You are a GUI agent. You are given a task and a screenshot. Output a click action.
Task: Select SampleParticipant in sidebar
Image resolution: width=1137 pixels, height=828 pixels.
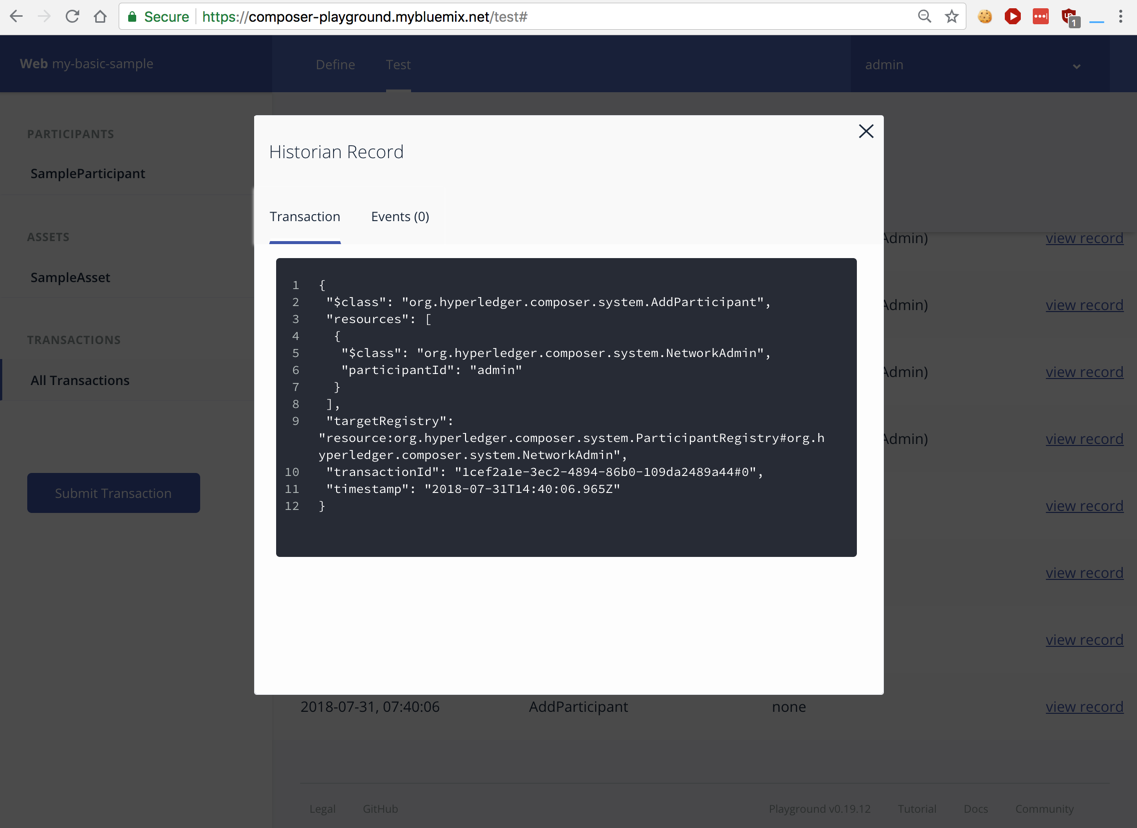[88, 173]
